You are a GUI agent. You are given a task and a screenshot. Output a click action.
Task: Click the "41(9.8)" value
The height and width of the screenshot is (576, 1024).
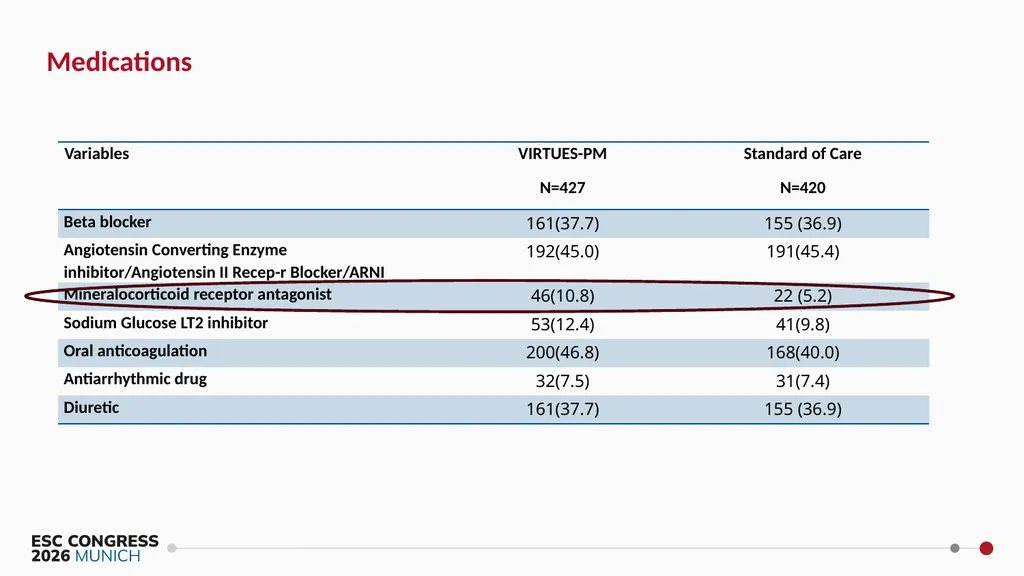[803, 325]
